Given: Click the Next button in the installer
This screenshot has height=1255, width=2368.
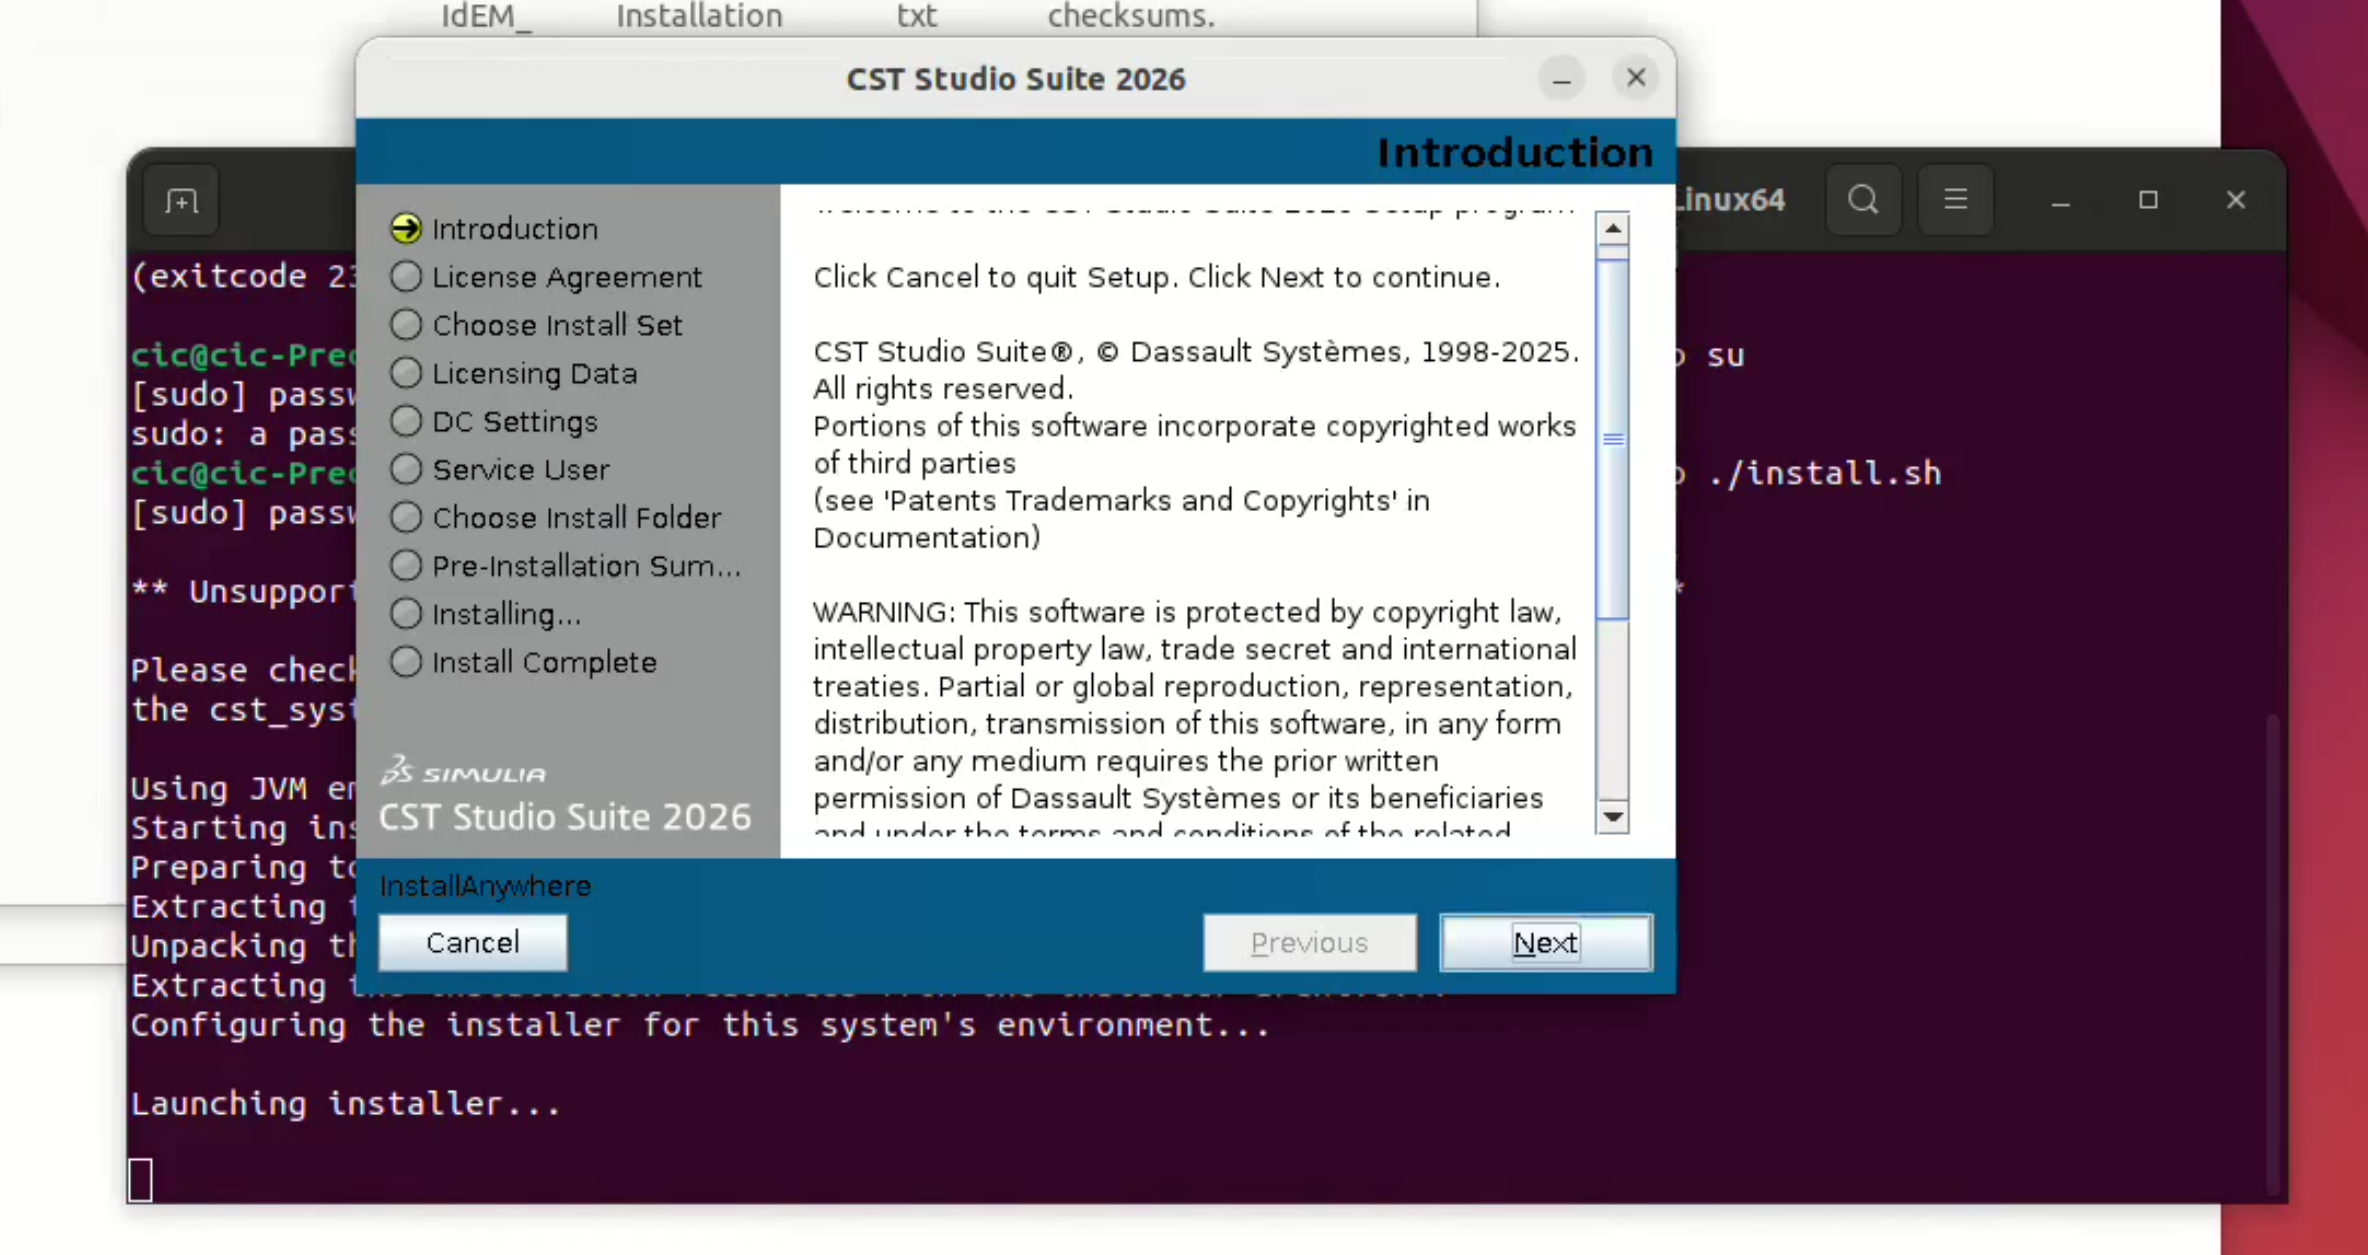Looking at the screenshot, I should coord(1545,942).
